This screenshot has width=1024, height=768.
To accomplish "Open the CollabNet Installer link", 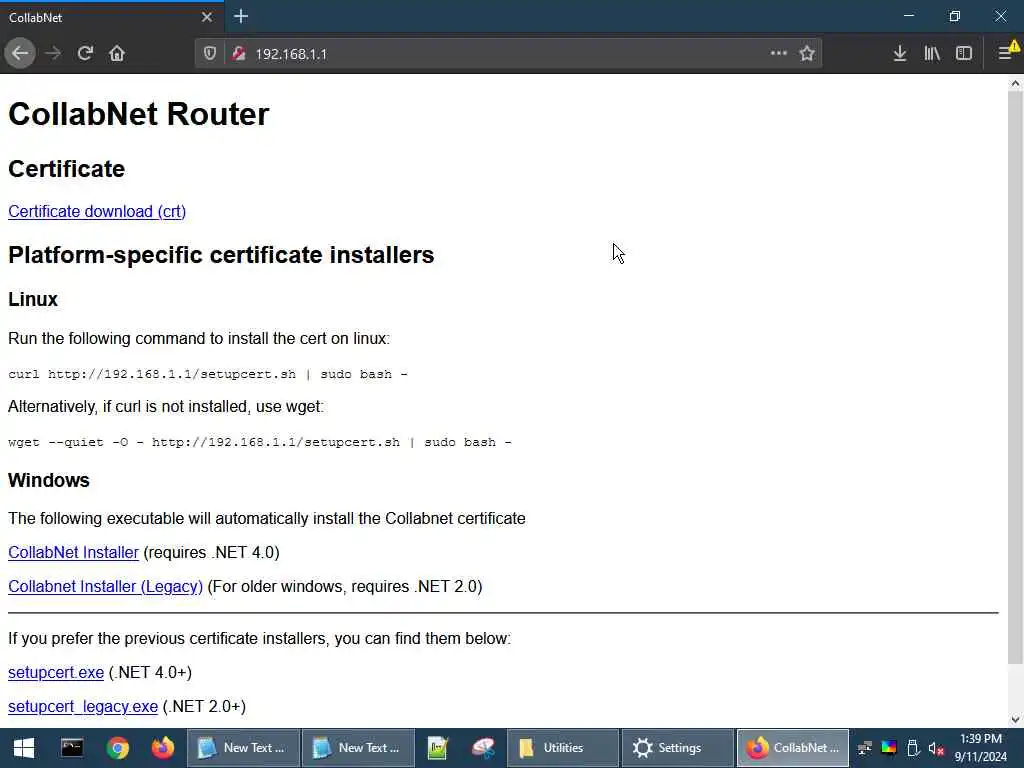I will tap(73, 552).
